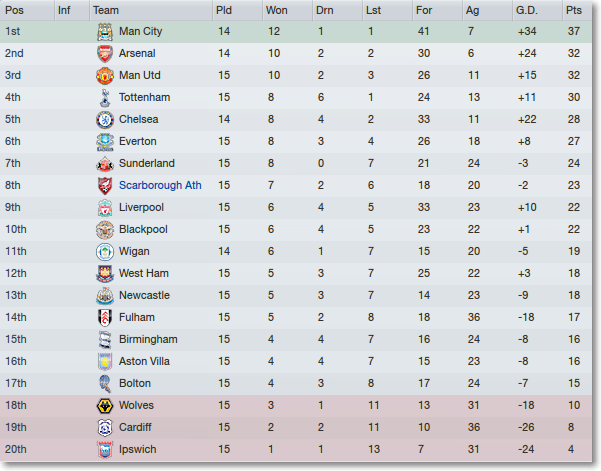Click the Tottenham cockerel badge
Image resolution: width=601 pixels, height=471 pixels.
pos(105,98)
